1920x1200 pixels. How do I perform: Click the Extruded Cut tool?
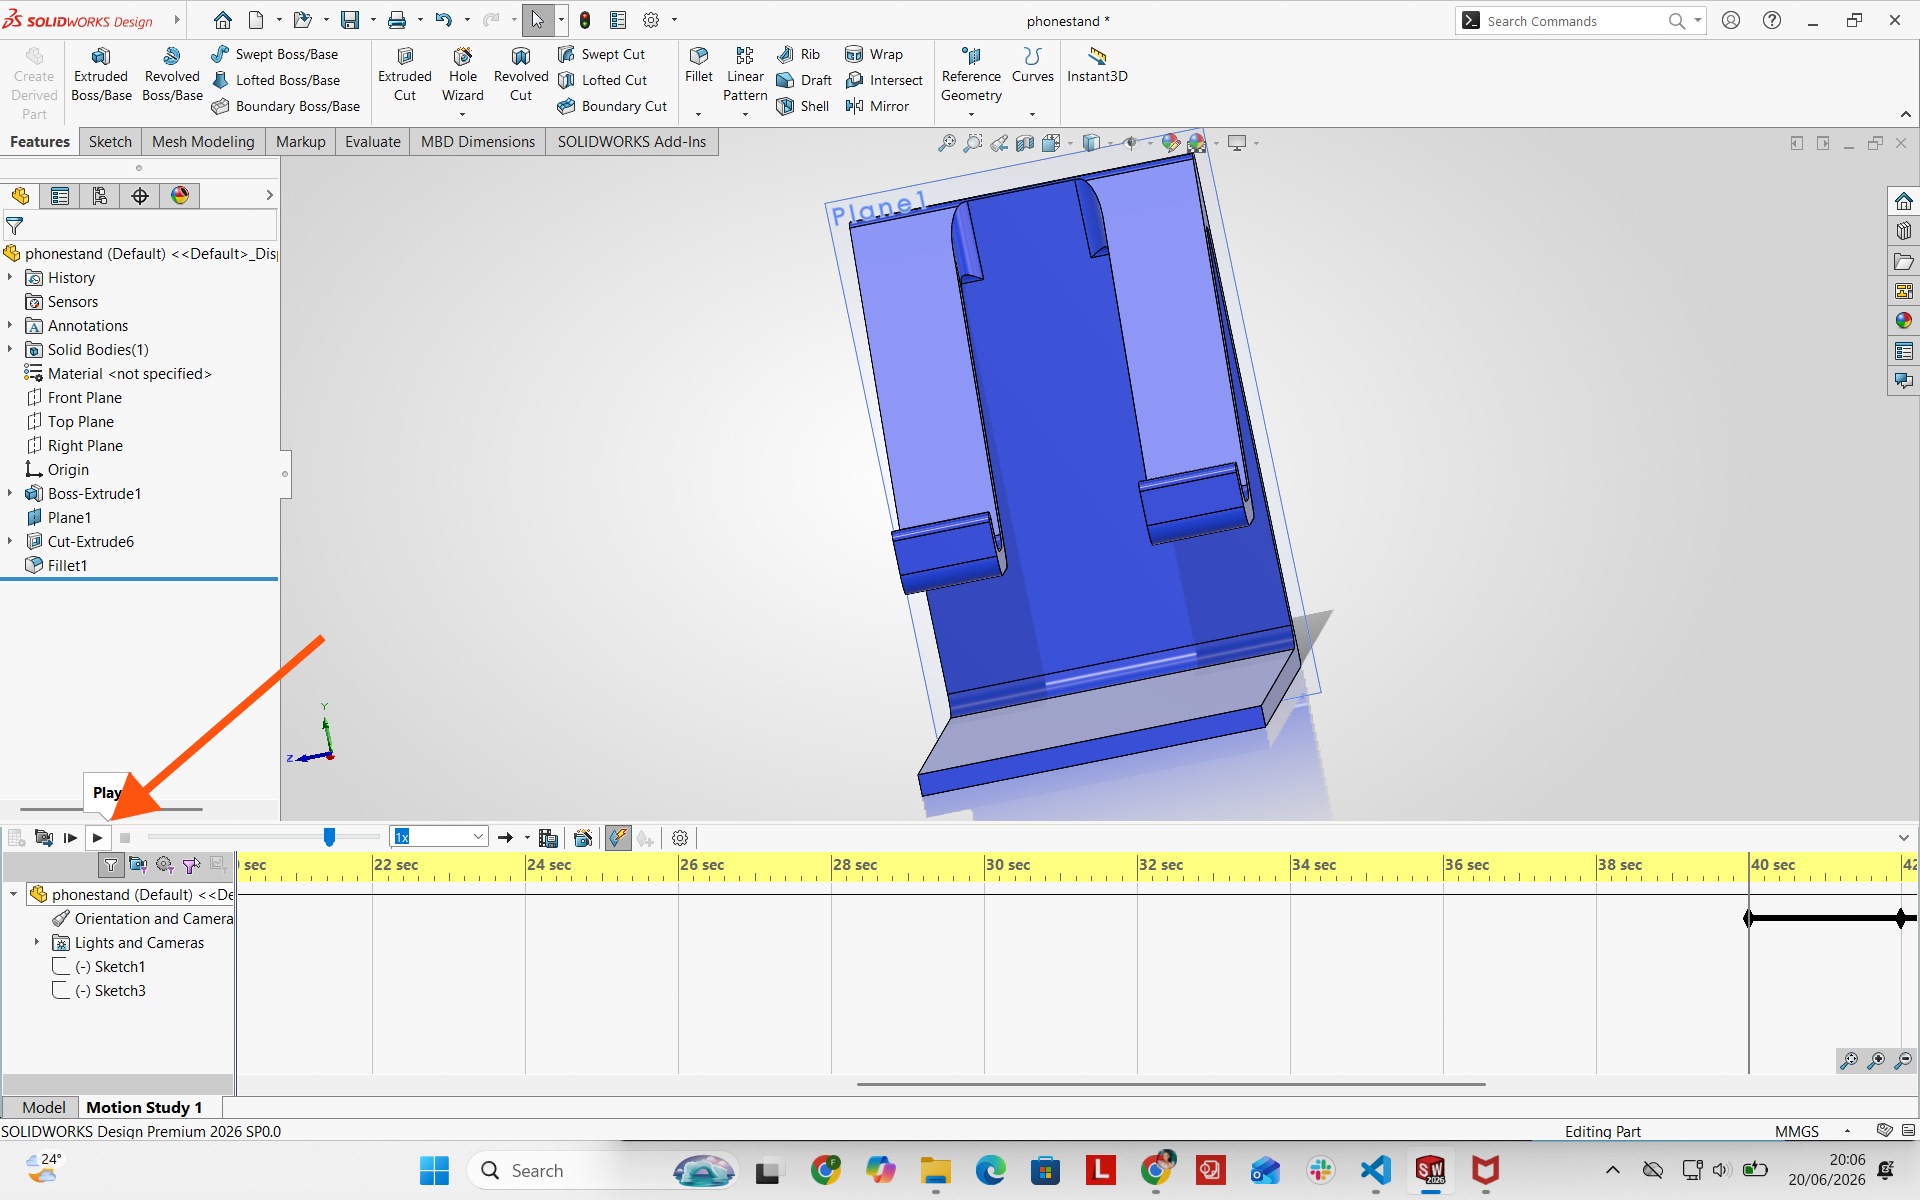click(x=405, y=75)
